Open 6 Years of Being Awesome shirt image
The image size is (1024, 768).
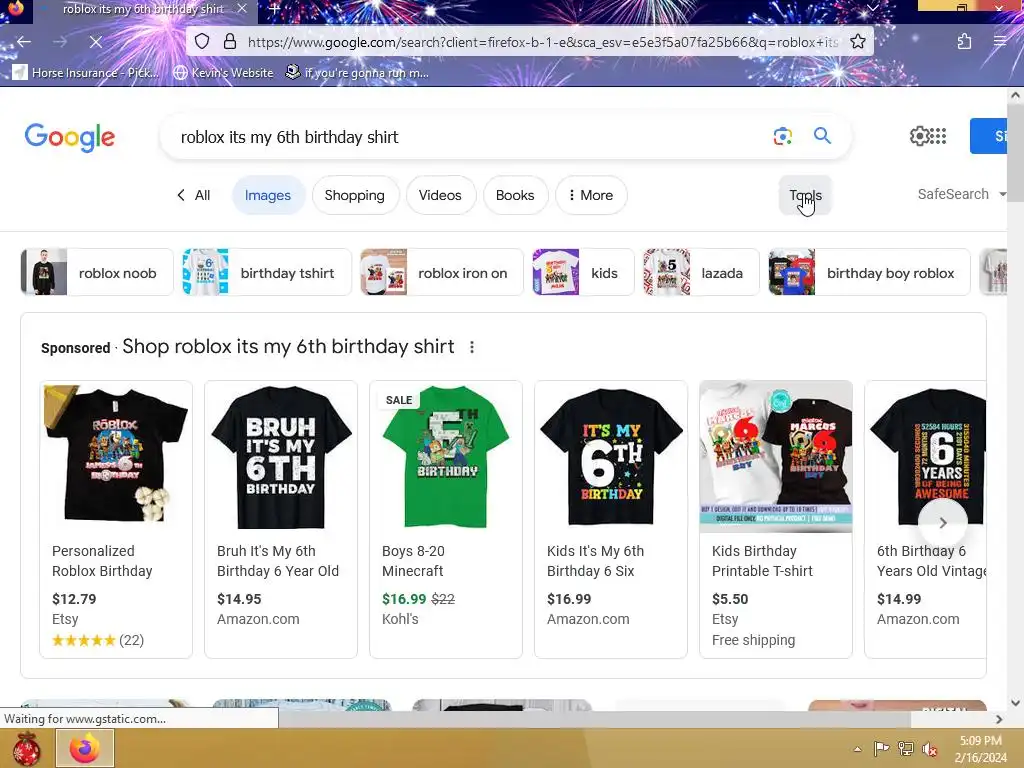click(926, 456)
